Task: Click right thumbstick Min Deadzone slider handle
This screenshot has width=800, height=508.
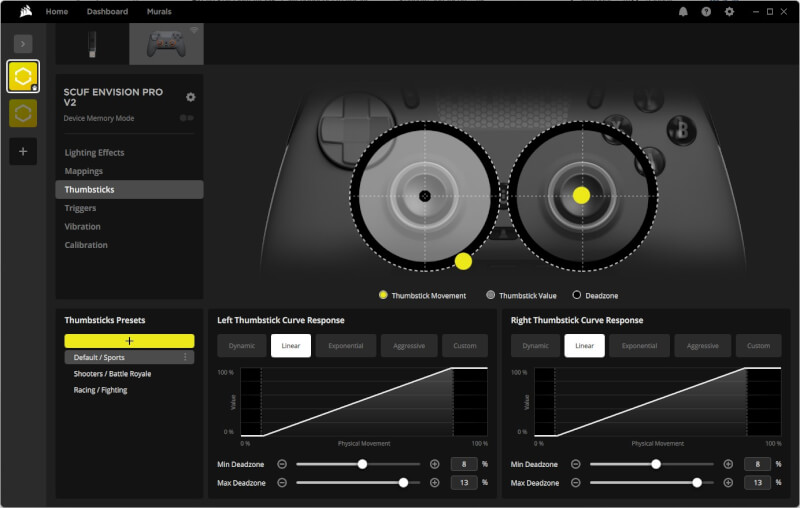Action: tap(656, 464)
